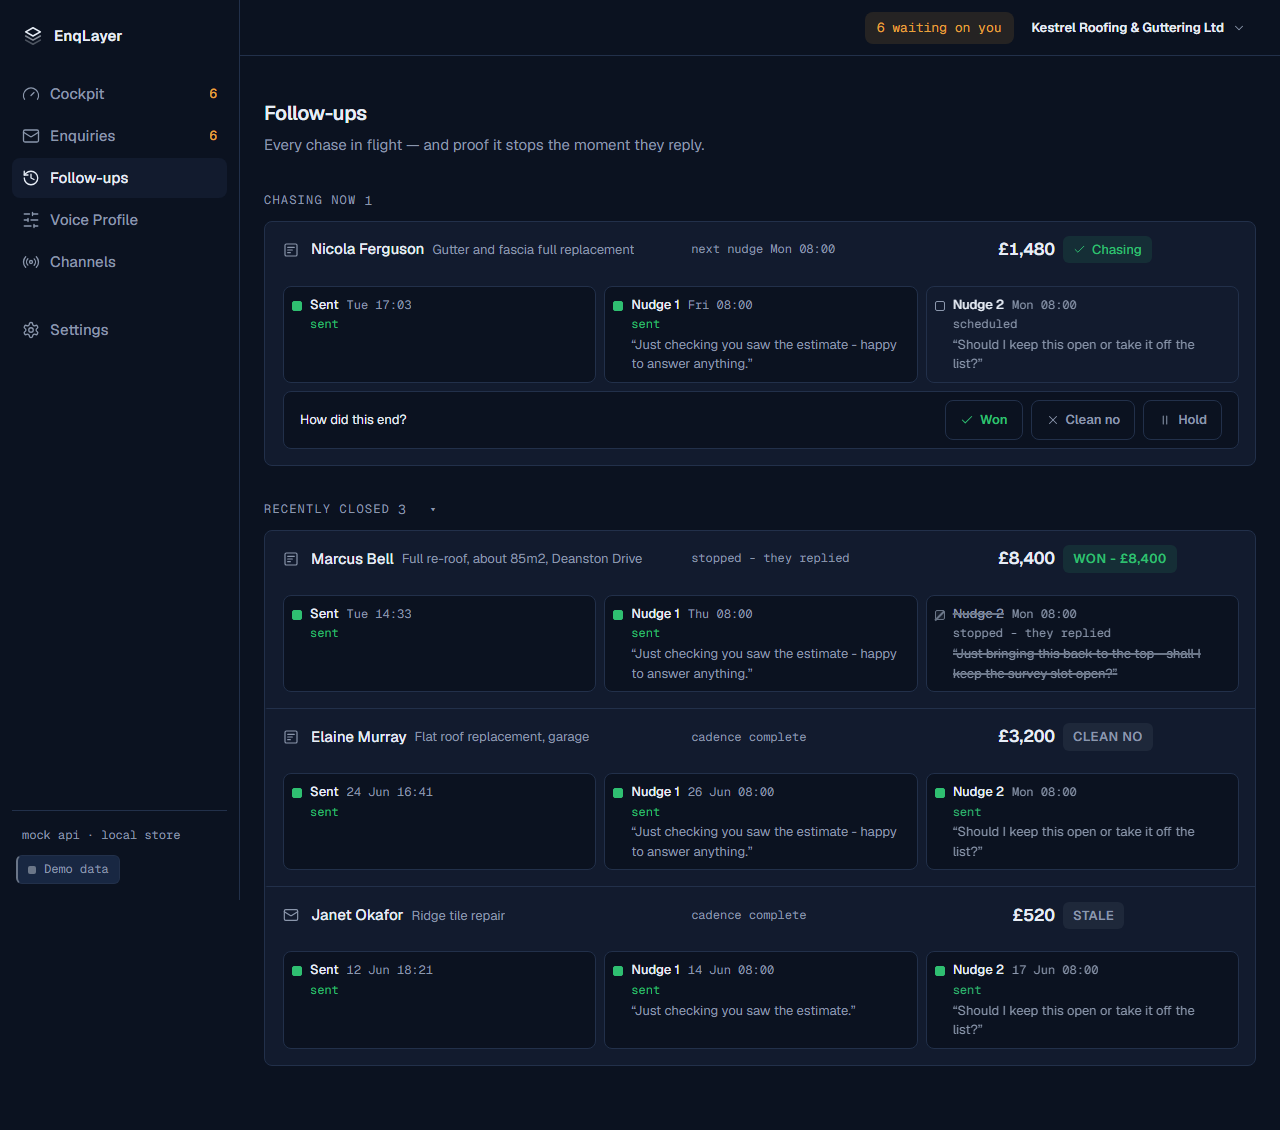Mark Nicola Ferguson's enquiry as Won
1280x1130 pixels.
tap(984, 420)
